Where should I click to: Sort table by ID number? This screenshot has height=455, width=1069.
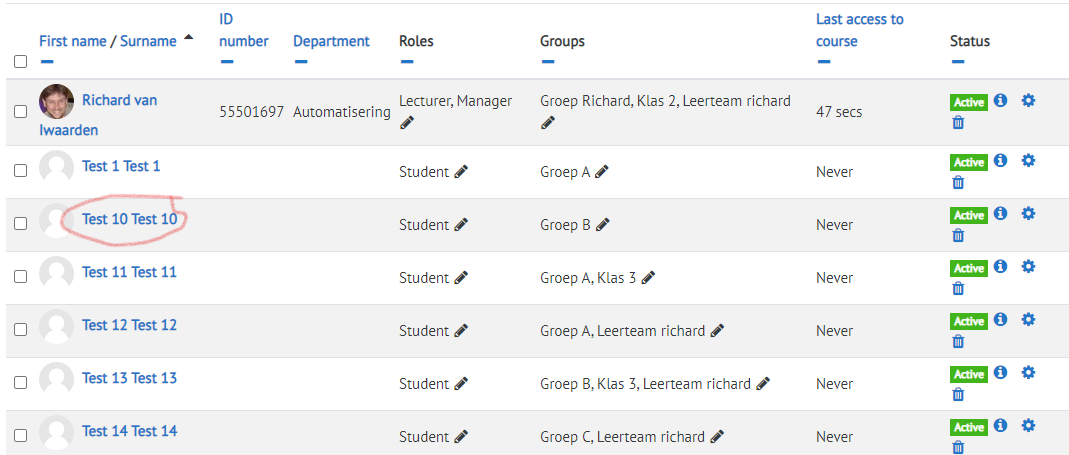coord(243,30)
